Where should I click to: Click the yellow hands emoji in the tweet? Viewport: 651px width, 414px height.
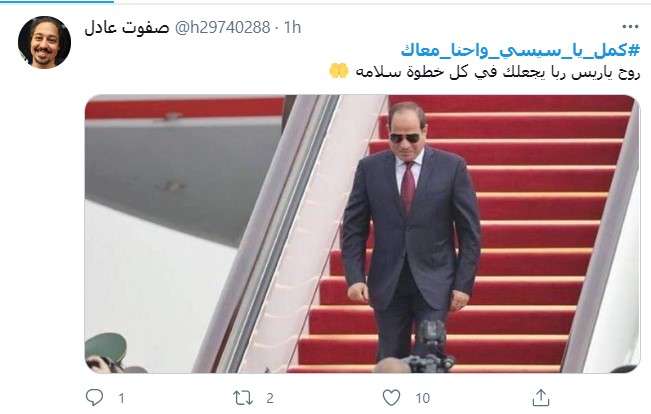(x=339, y=71)
